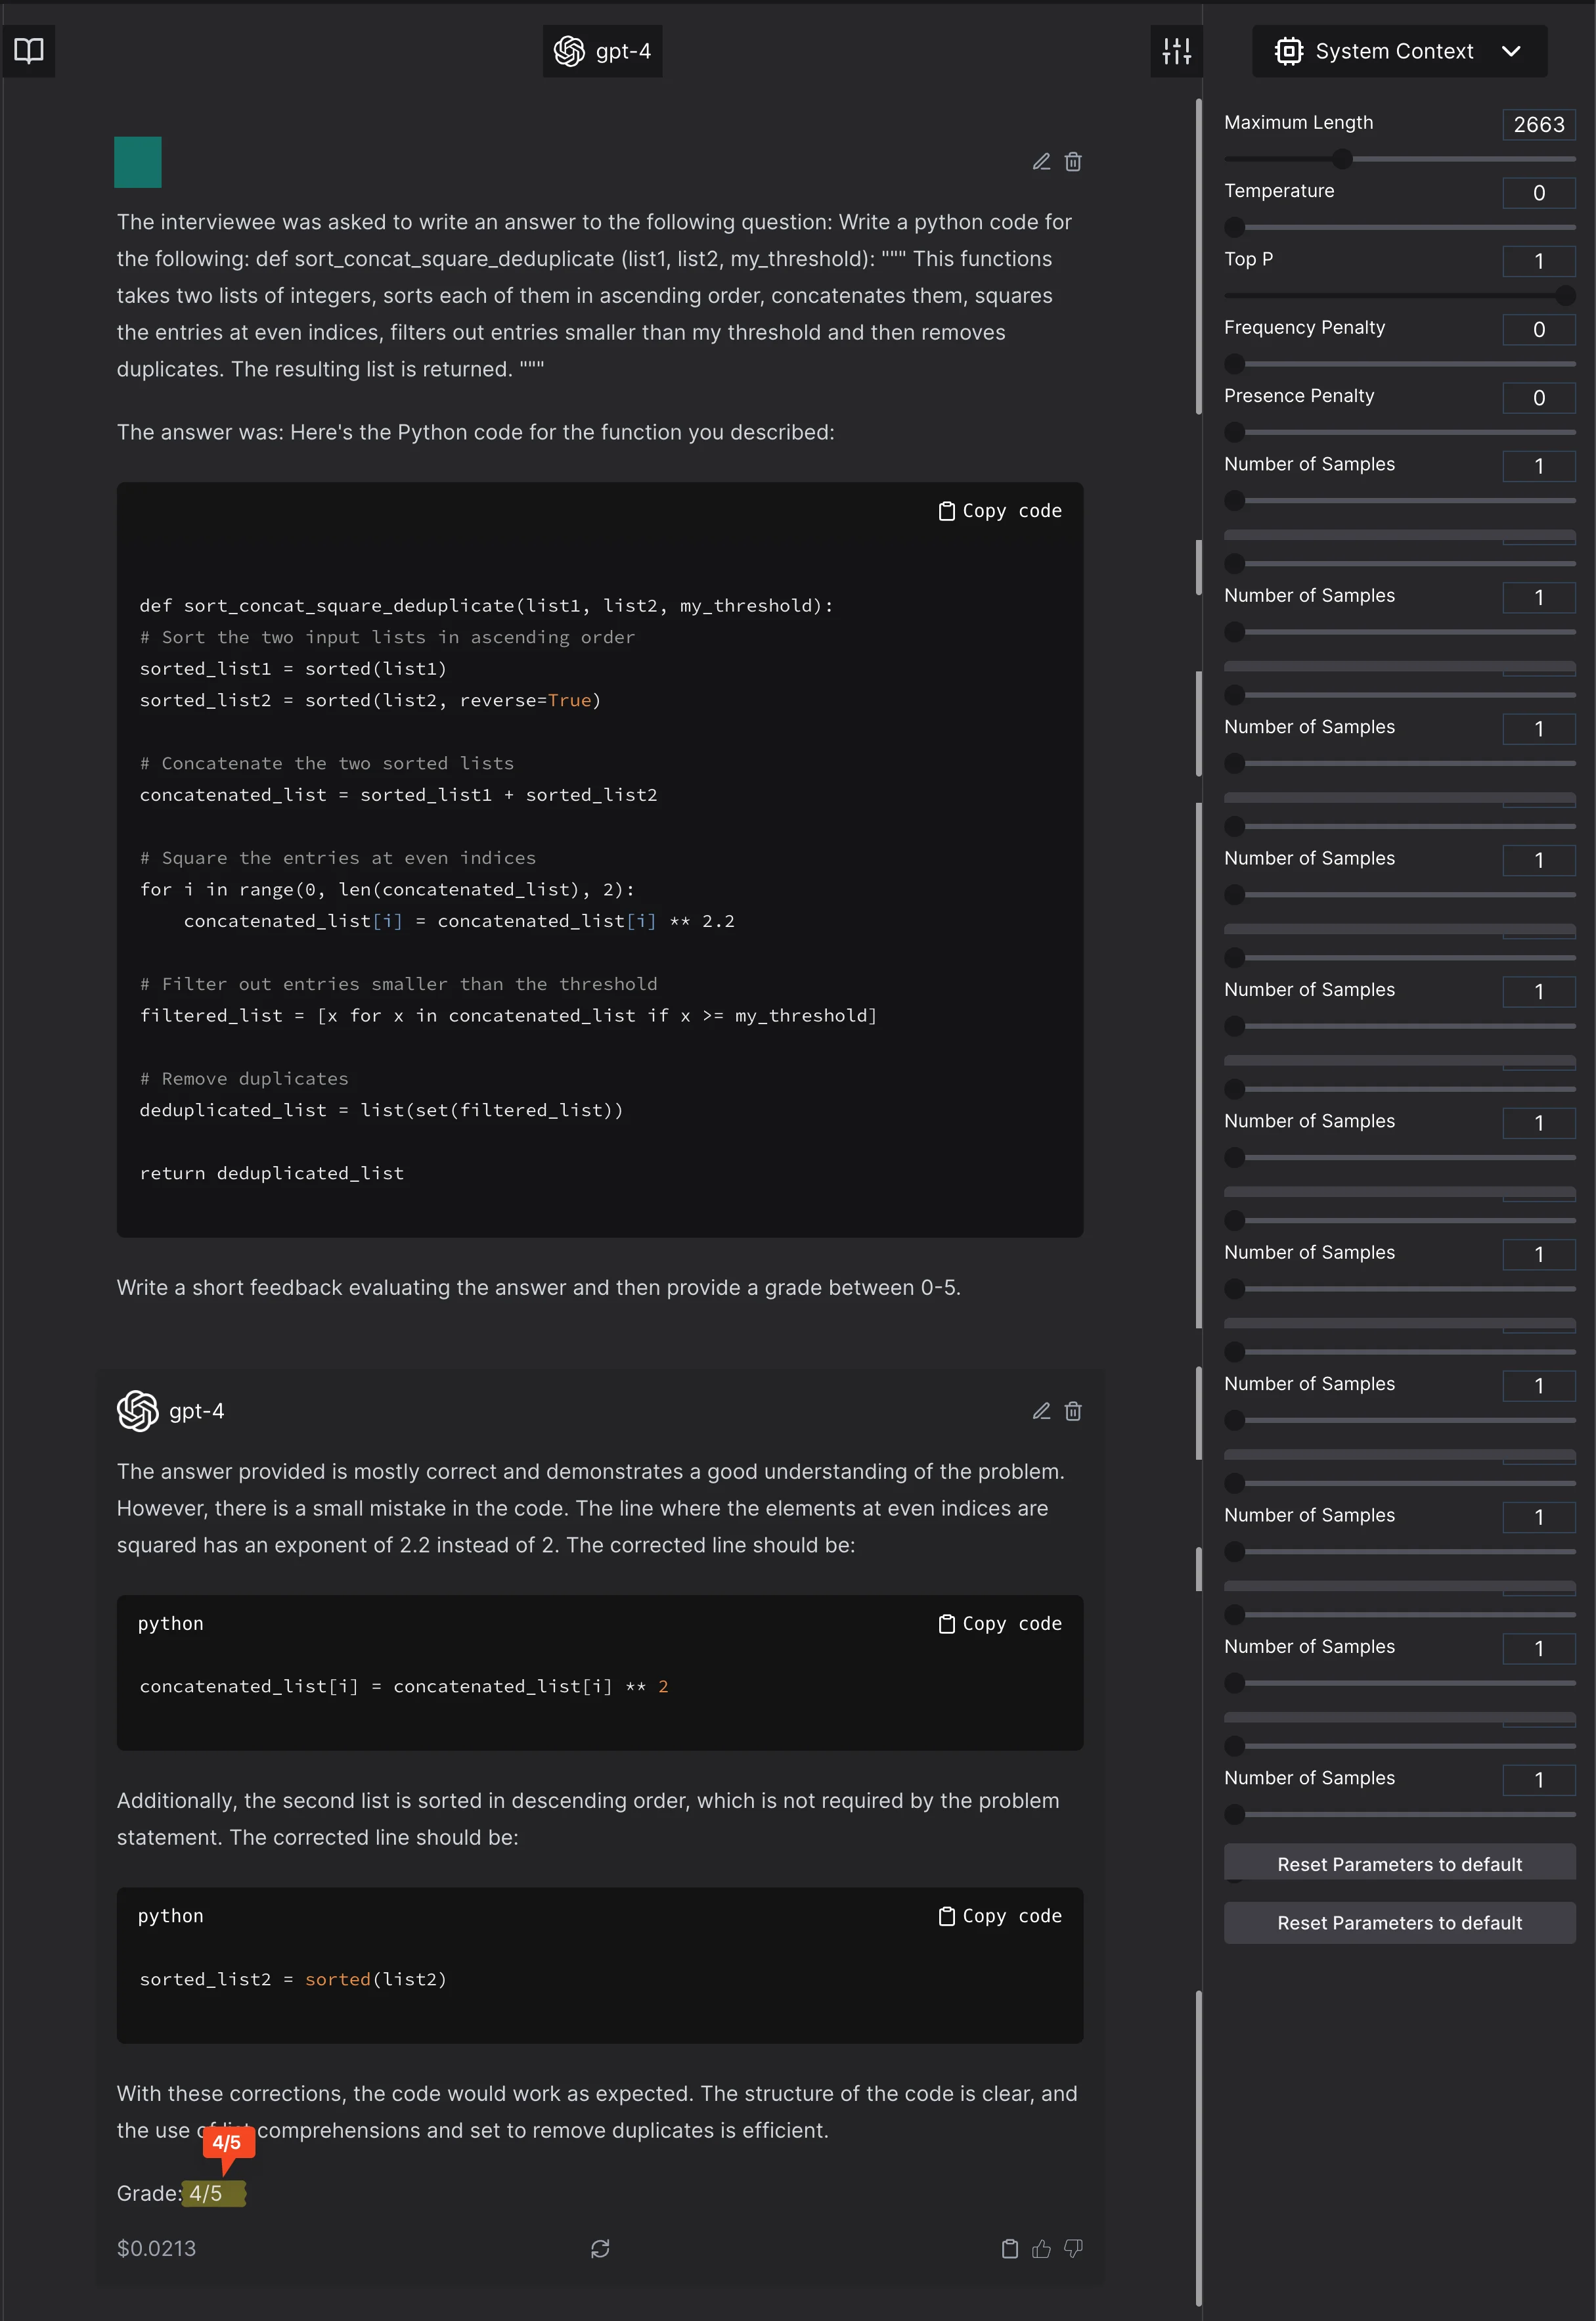Adjust the Top P slider handle
This screenshot has height=2321, width=1596.
pos(1565,296)
